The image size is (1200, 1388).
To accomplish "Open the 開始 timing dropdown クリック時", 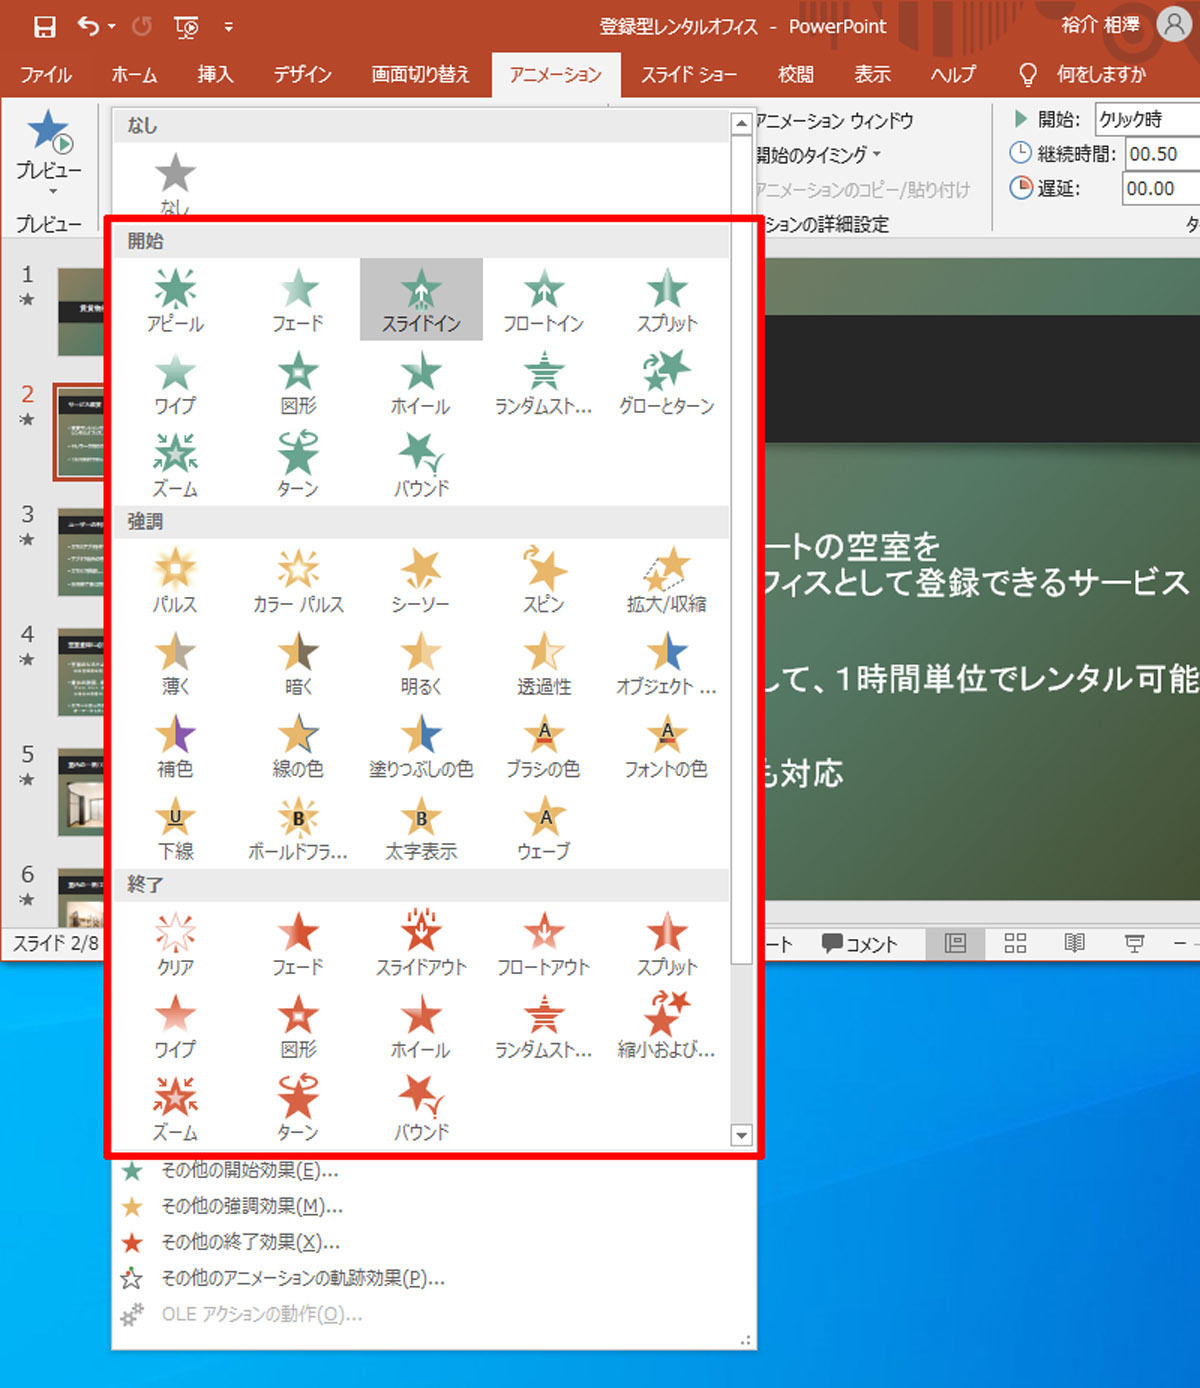I will pos(1147,119).
